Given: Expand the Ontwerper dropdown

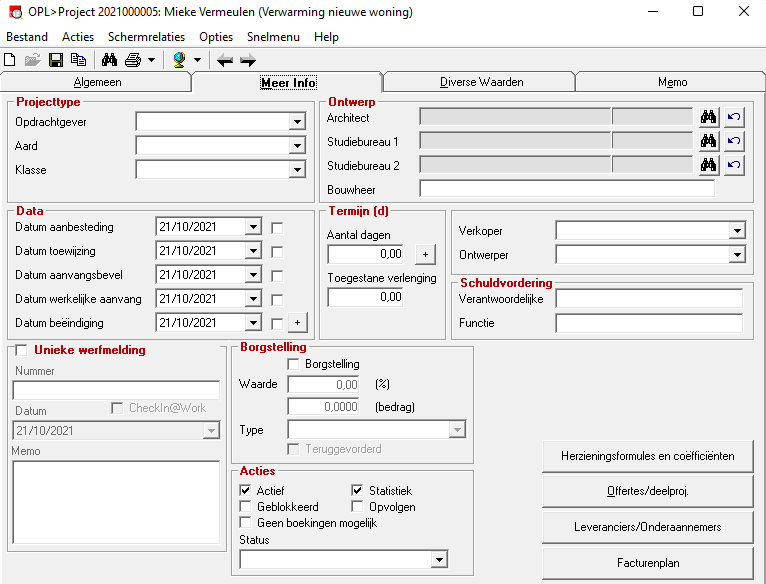Looking at the screenshot, I should pos(737,254).
